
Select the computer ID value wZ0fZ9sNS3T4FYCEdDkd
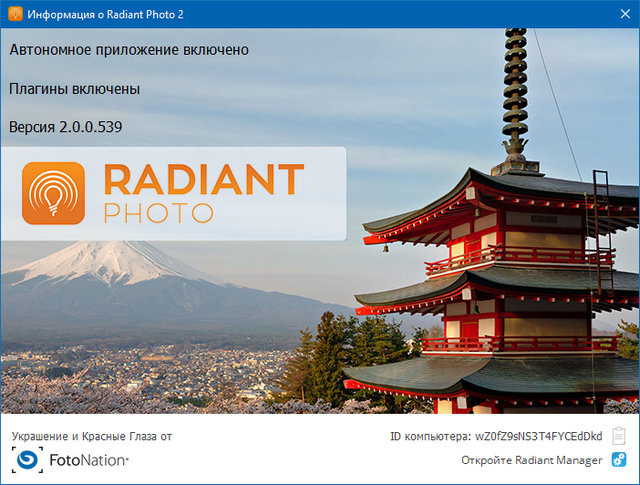pos(538,437)
